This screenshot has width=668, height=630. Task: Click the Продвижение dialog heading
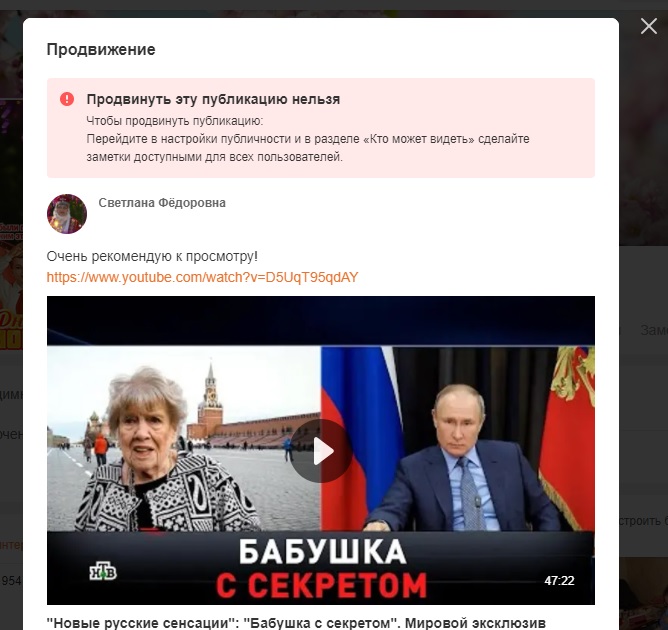[101, 49]
